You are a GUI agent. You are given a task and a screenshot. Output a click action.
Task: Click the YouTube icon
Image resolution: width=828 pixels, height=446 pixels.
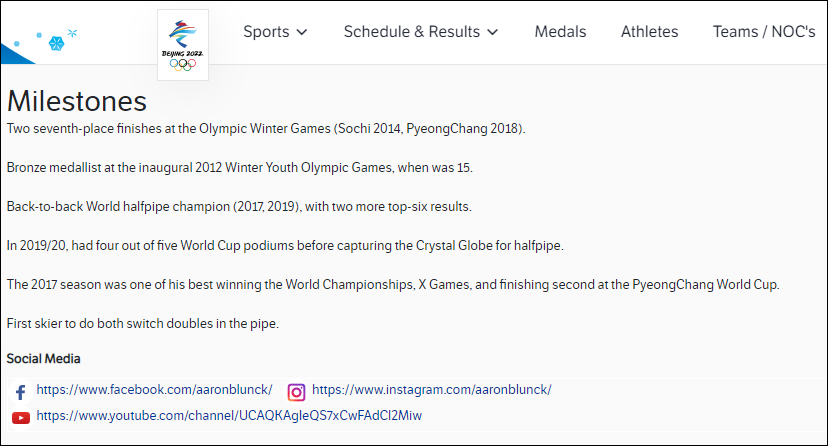tap(20, 417)
